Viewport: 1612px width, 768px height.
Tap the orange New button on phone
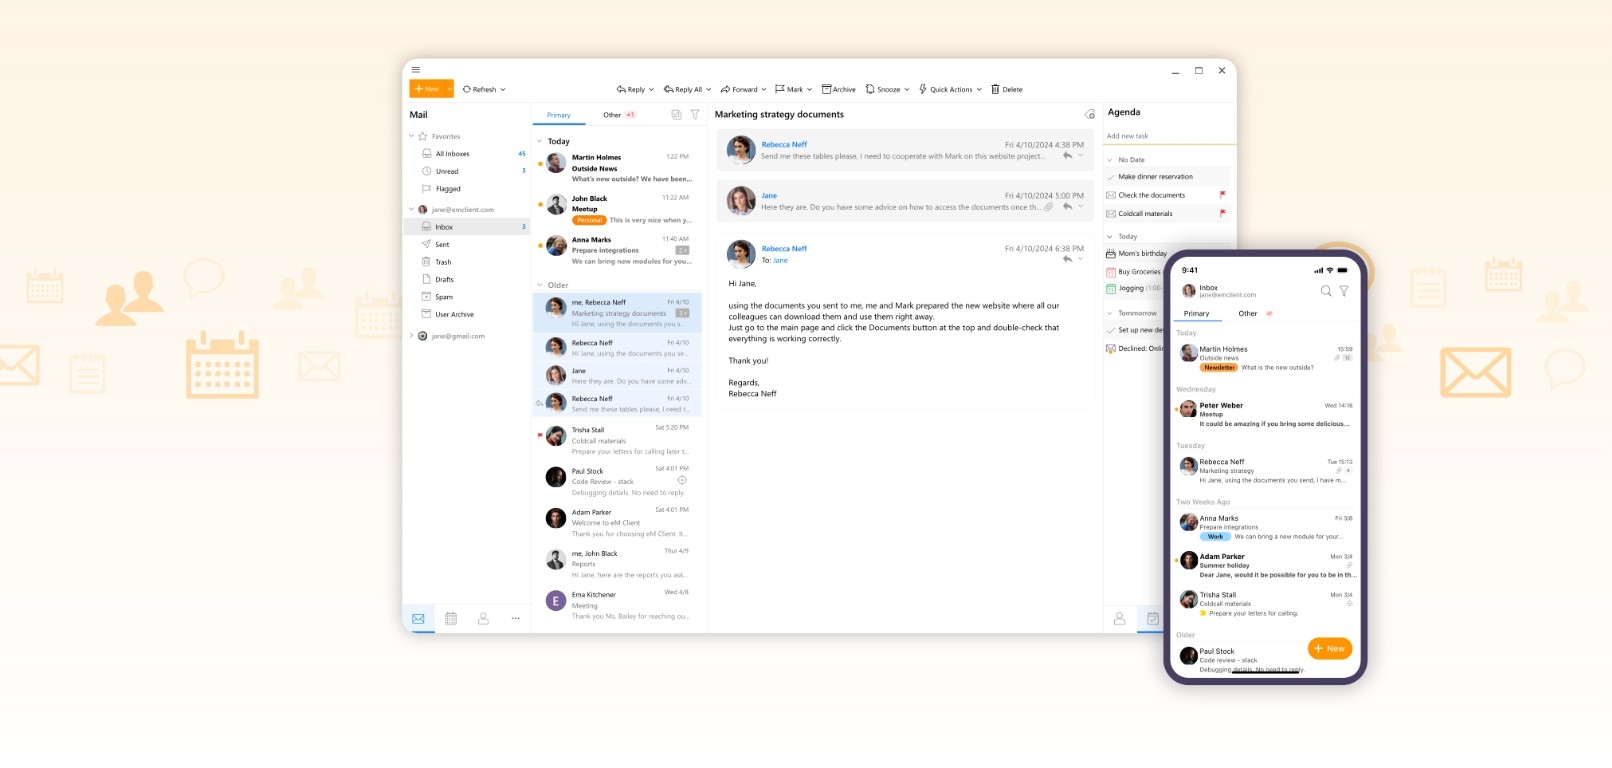click(1330, 649)
